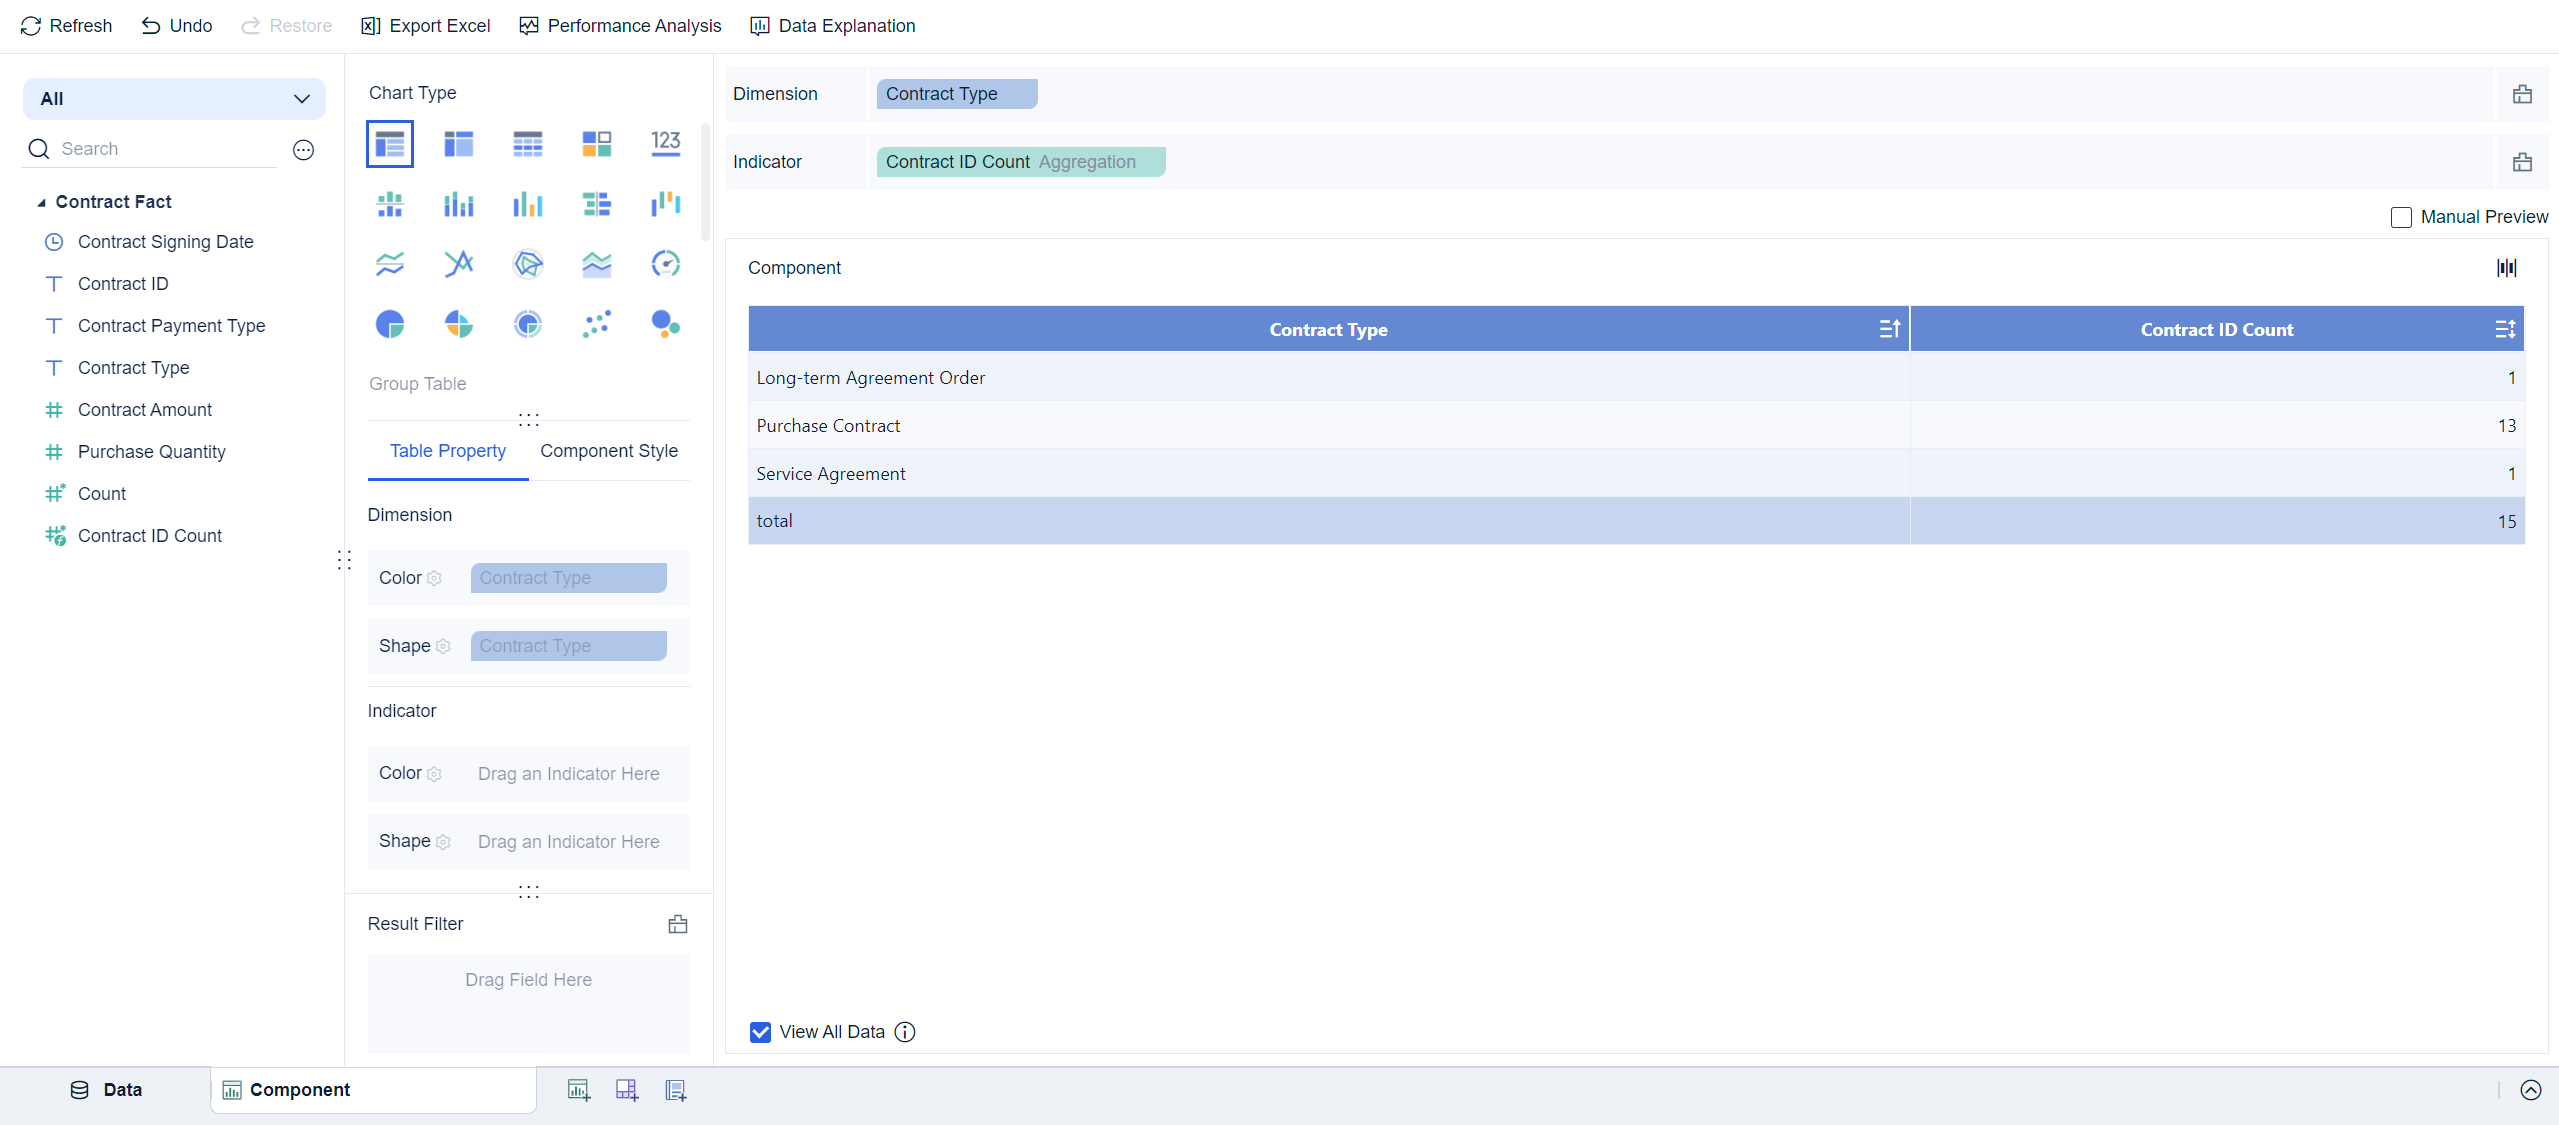
Task: Open Data Explanation
Action: 832,26
